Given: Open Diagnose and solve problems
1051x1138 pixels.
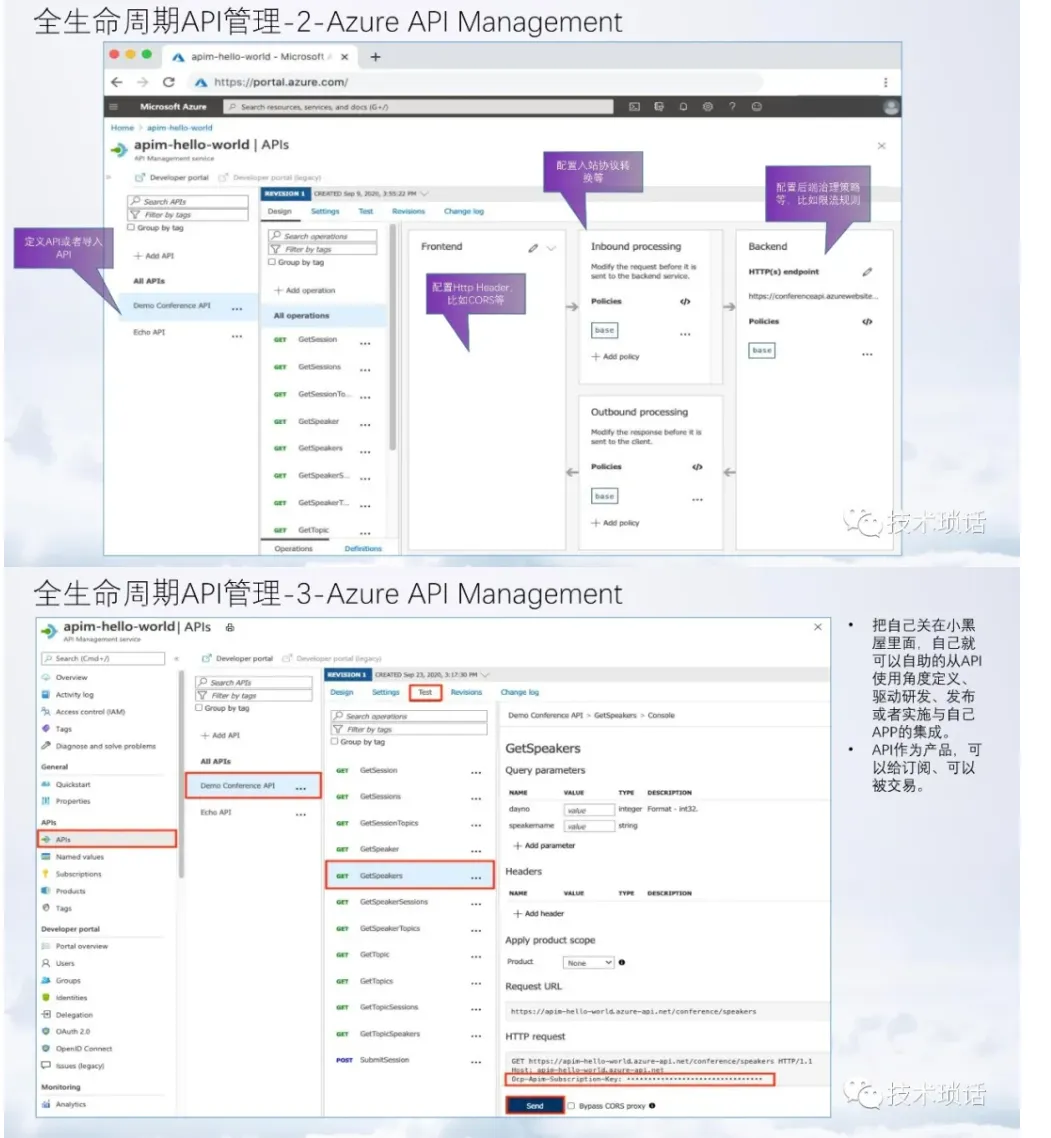Looking at the screenshot, I should click(x=105, y=746).
